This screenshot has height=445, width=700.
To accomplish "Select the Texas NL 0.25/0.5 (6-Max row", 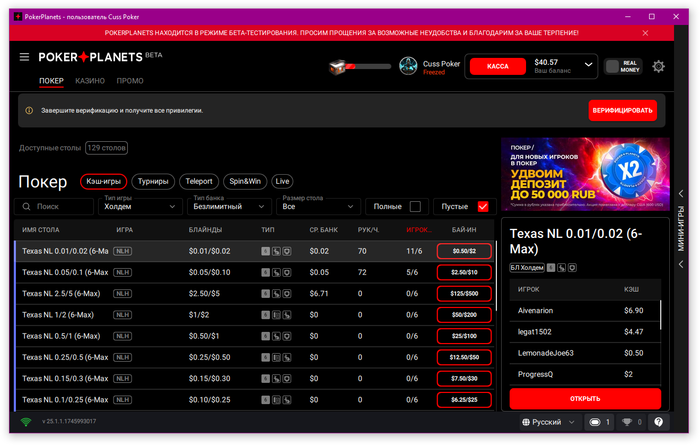I will point(254,358).
